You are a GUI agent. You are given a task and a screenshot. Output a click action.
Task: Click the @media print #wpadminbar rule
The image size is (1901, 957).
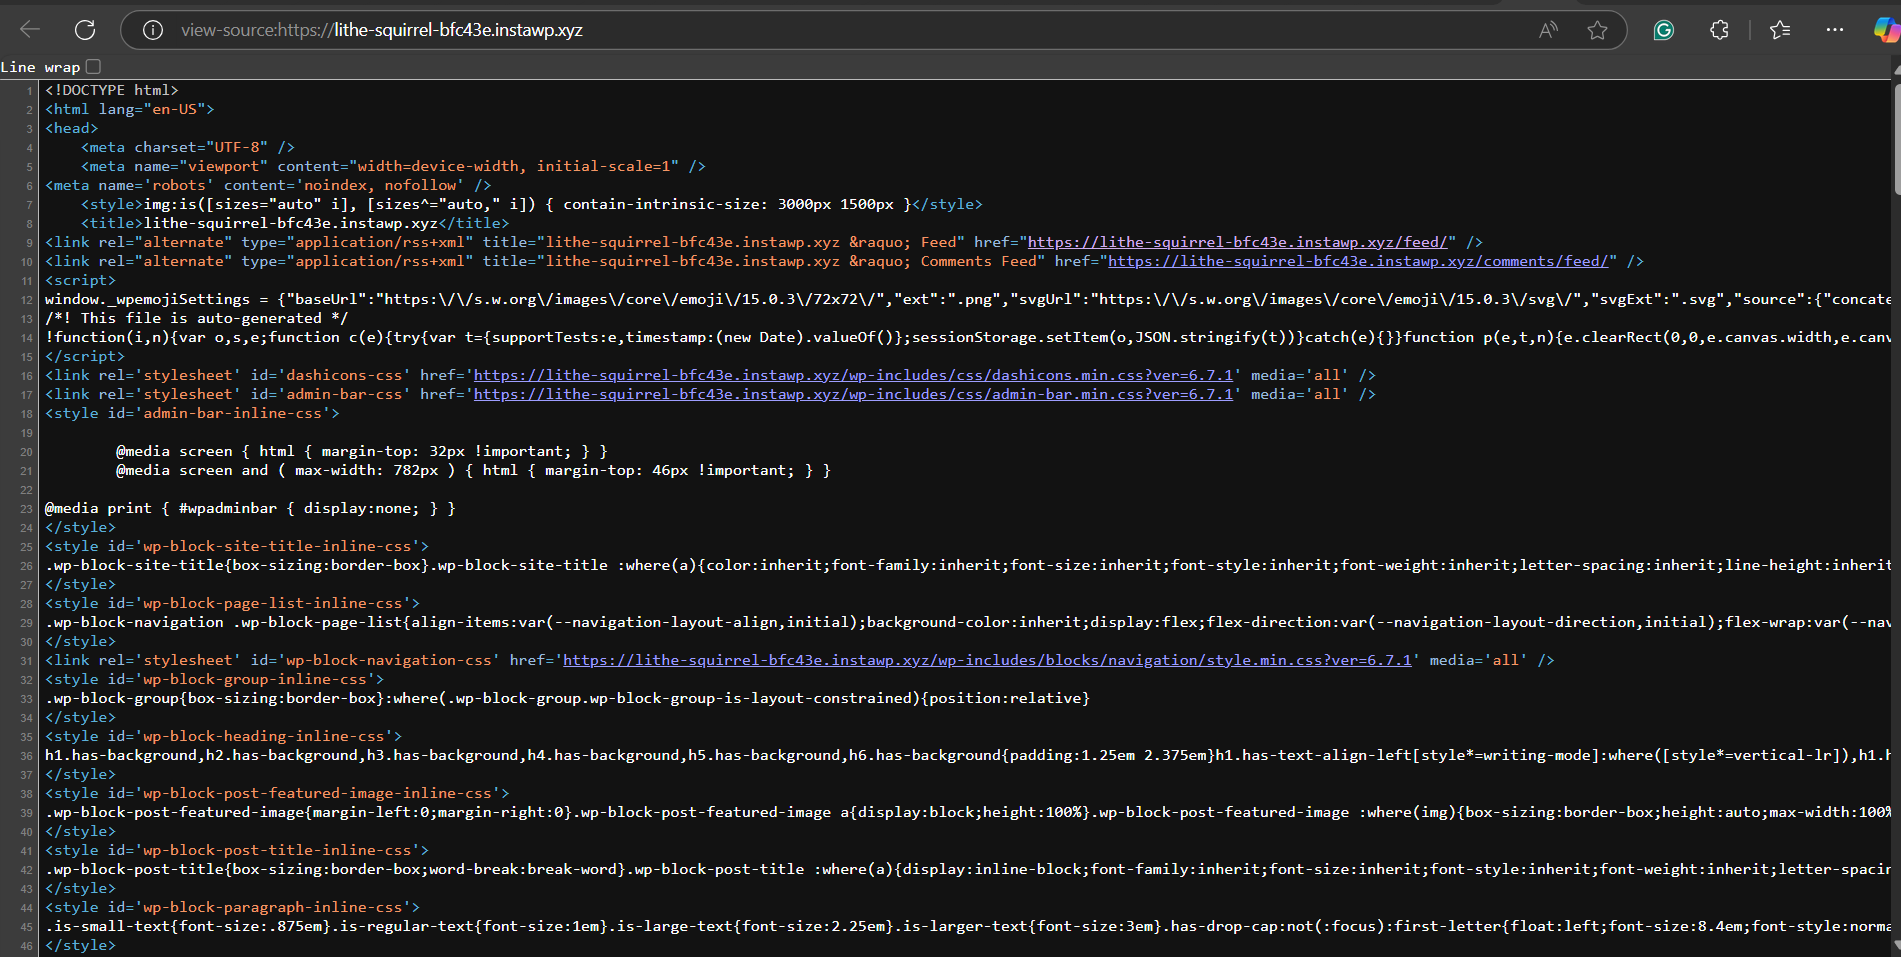(x=250, y=508)
